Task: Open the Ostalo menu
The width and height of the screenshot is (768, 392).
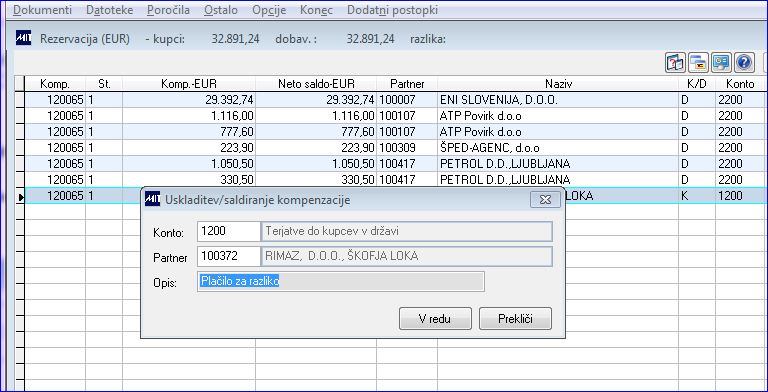Action: coord(221,10)
